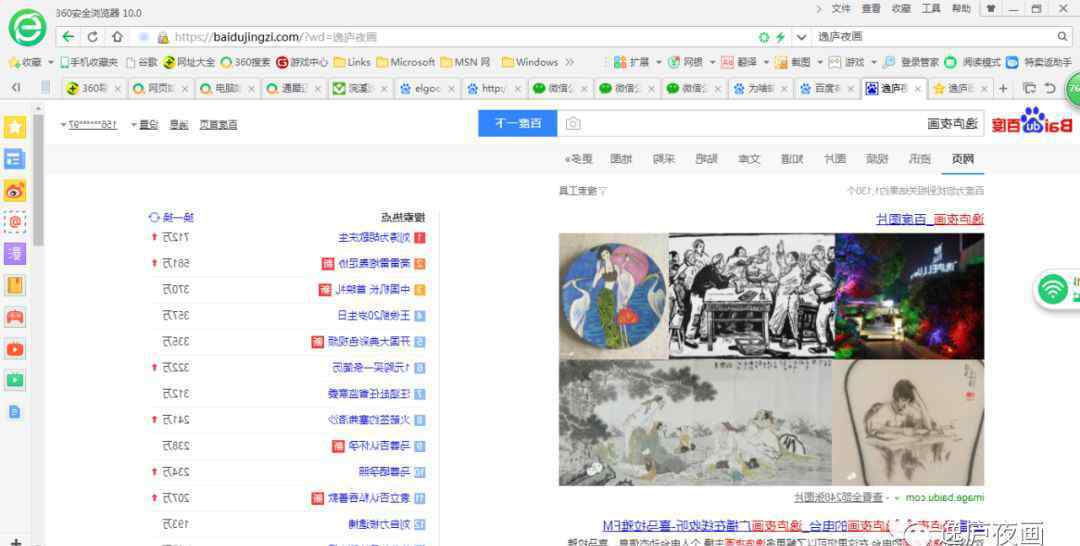Click the Baidu paw logo
1080x546 pixels.
pos(1032,121)
